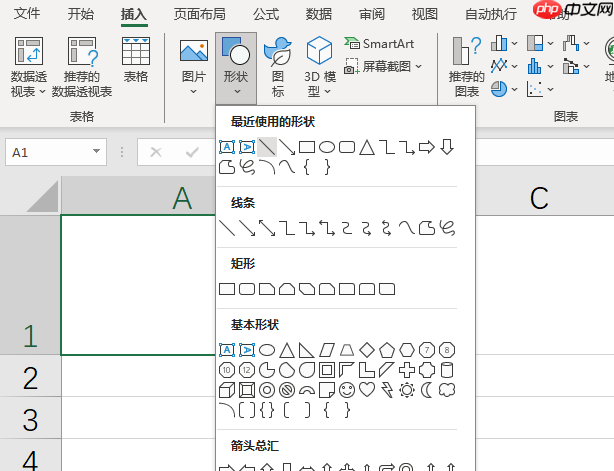The width and height of the screenshot is (614, 471).
Task: Open the 公式 ribbon tab
Action: point(266,14)
